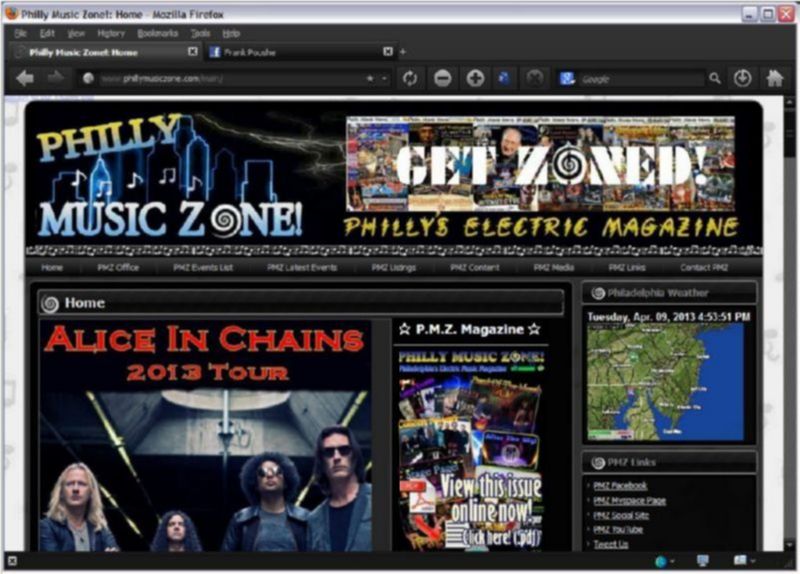Click the P.M.Z. Magazine cover thumbnail

(470, 449)
